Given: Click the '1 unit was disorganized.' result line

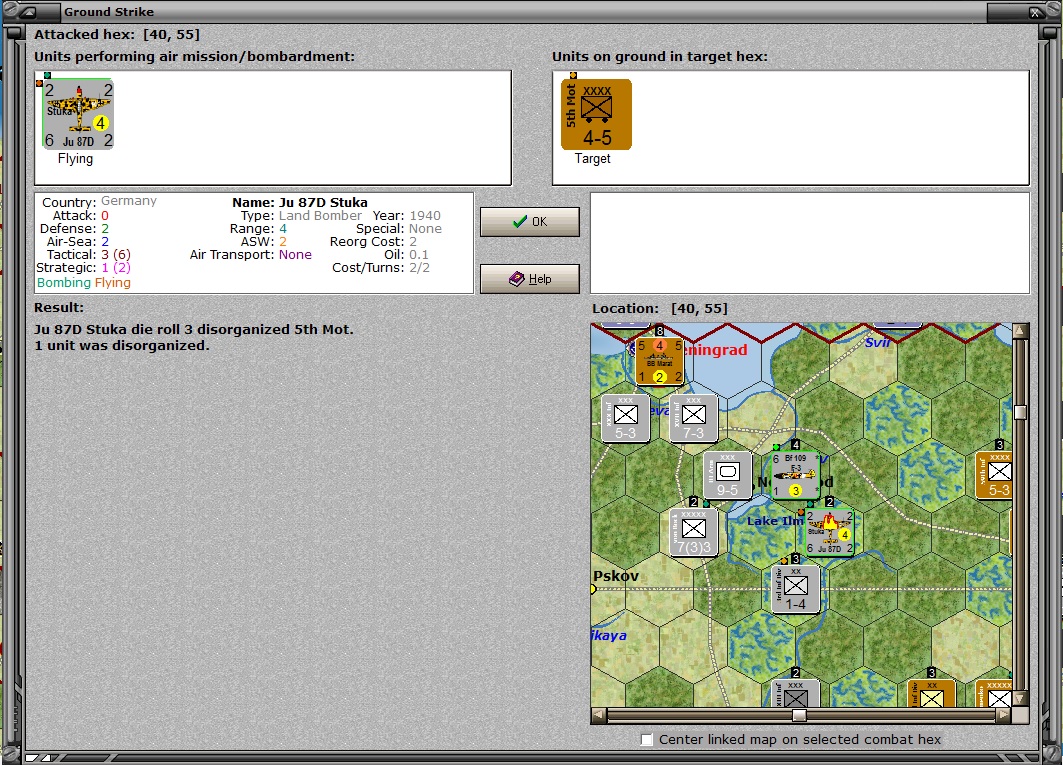Looking at the screenshot, I should (x=122, y=346).
